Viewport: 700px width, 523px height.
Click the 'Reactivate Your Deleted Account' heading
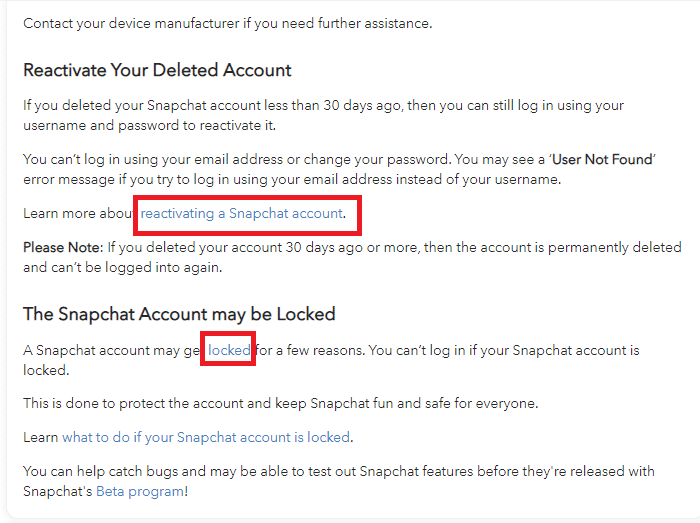pos(157,71)
